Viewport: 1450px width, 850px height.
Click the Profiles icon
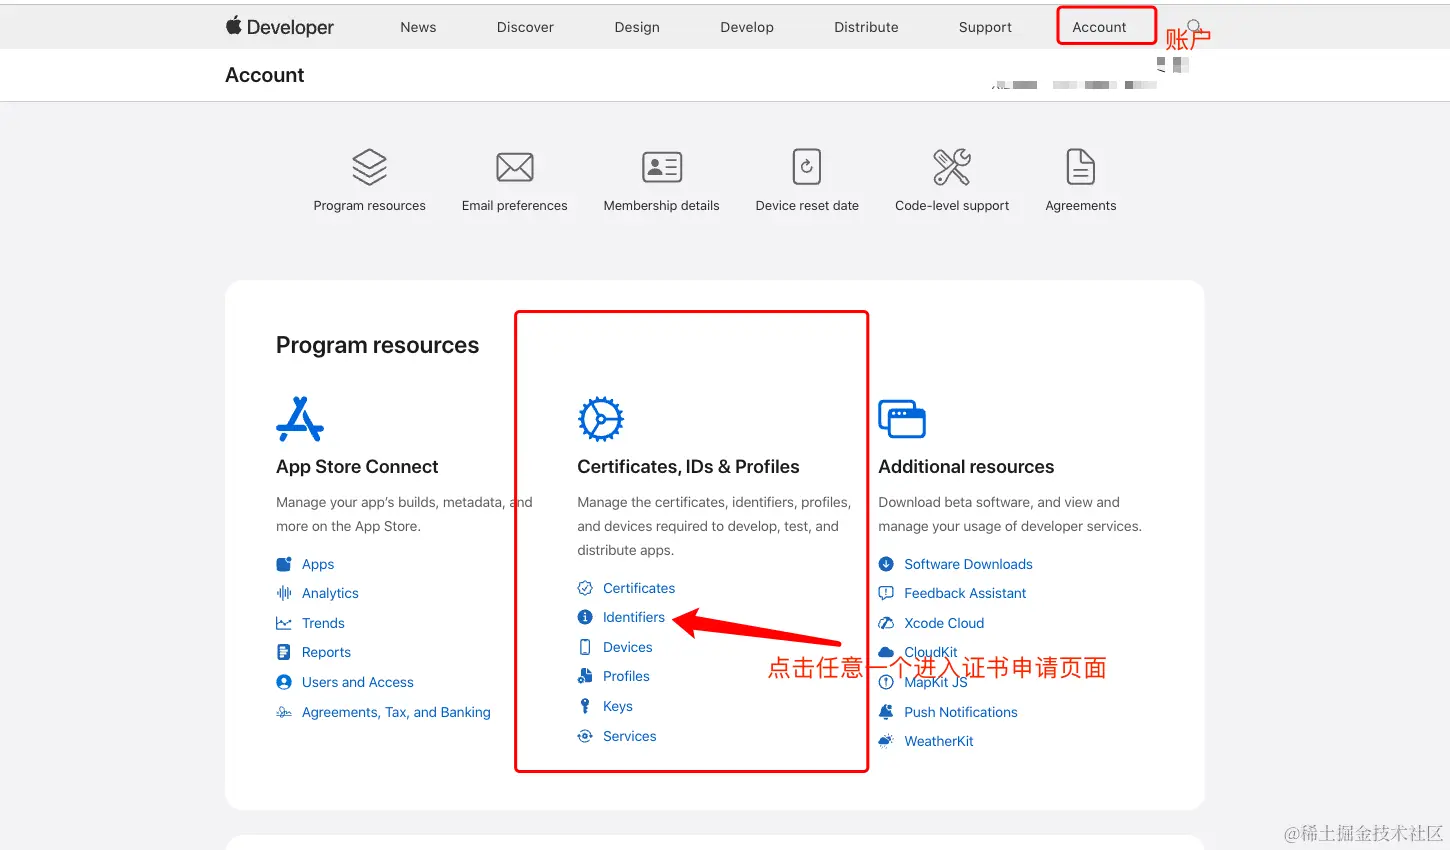585,676
